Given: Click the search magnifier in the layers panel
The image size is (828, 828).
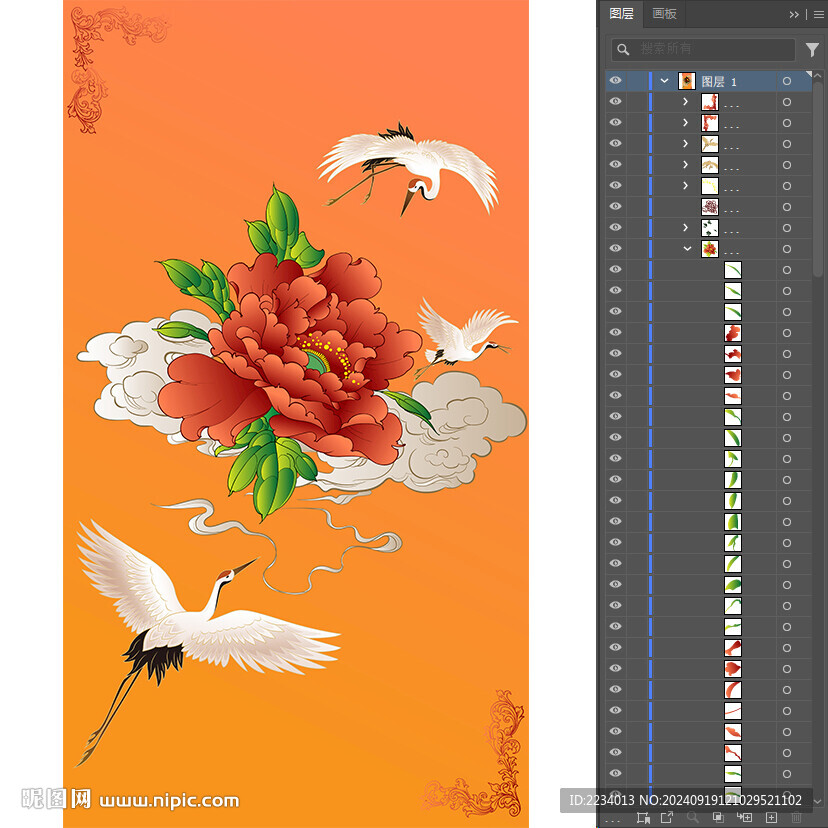Looking at the screenshot, I should 623,49.
